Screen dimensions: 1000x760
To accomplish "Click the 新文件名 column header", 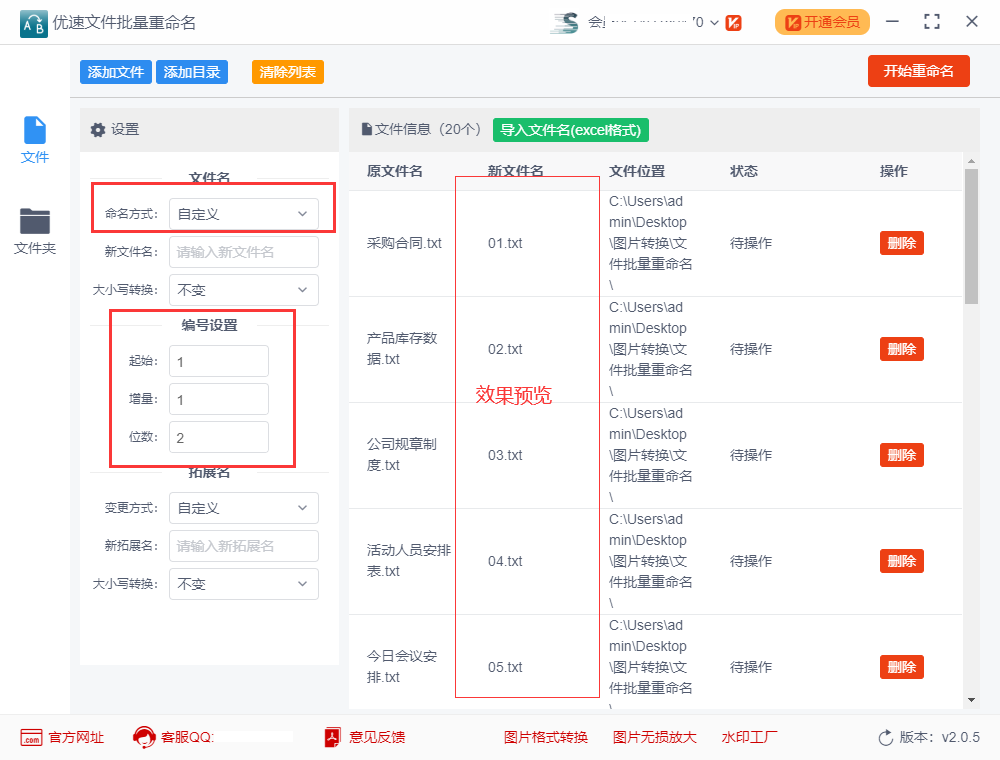I will click(x=516, y=171).
